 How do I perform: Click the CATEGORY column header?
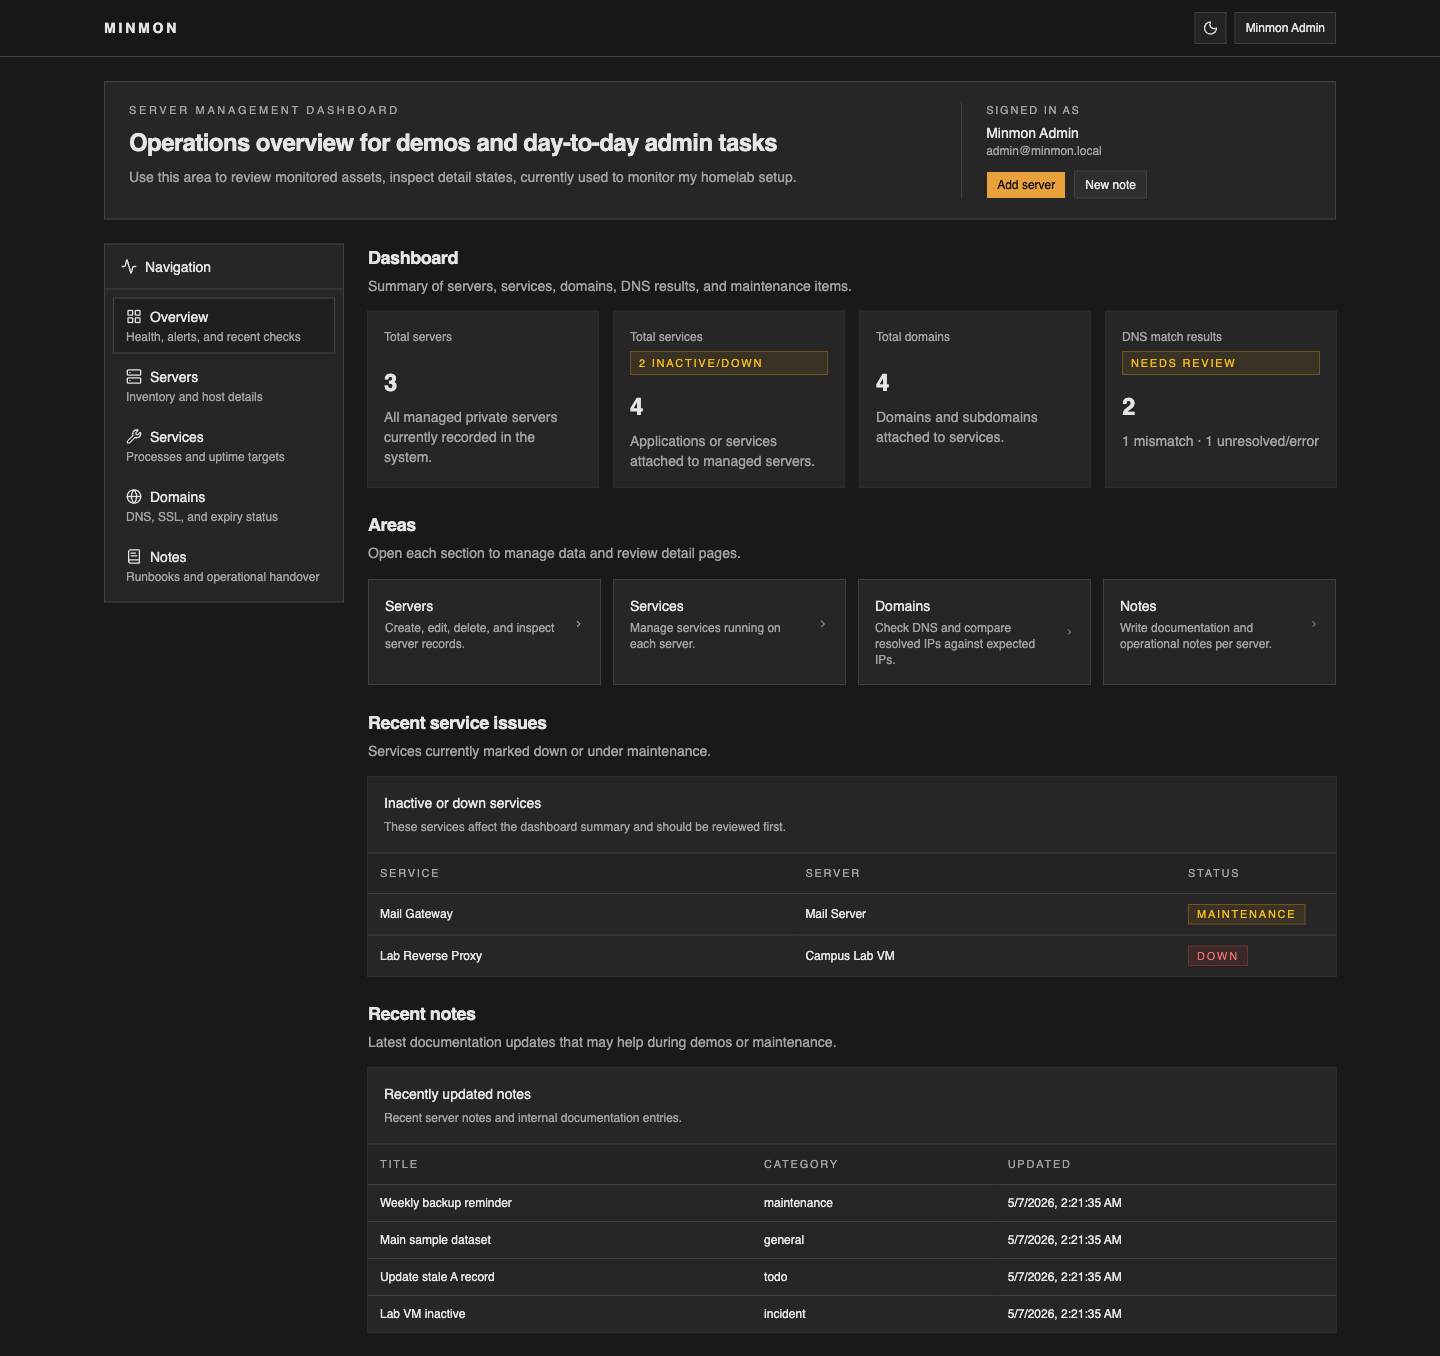tap(800, 1164)
